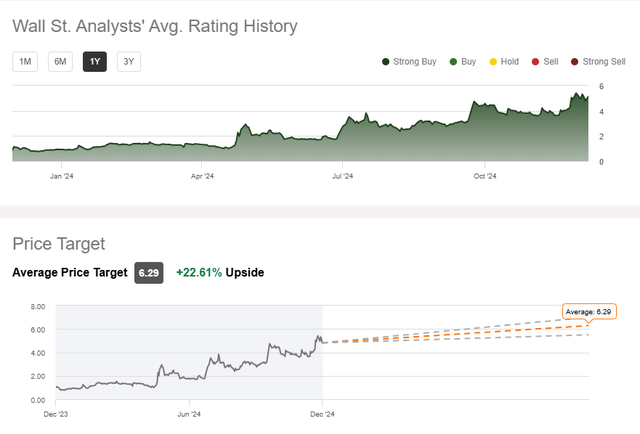Click the +22.61% Upside text
The height and width of the screenshot is (434, 640).
[220, 272]
